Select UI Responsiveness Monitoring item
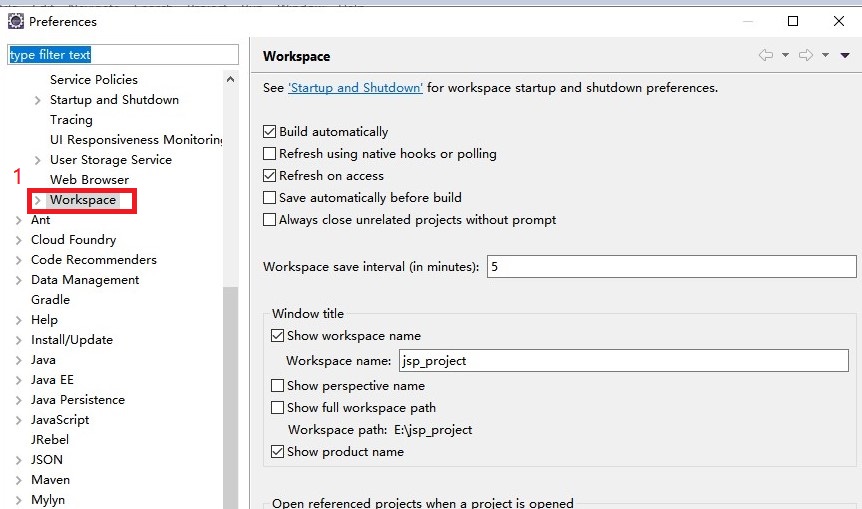Viewport: 862px width, 509px height. point(136,140)
